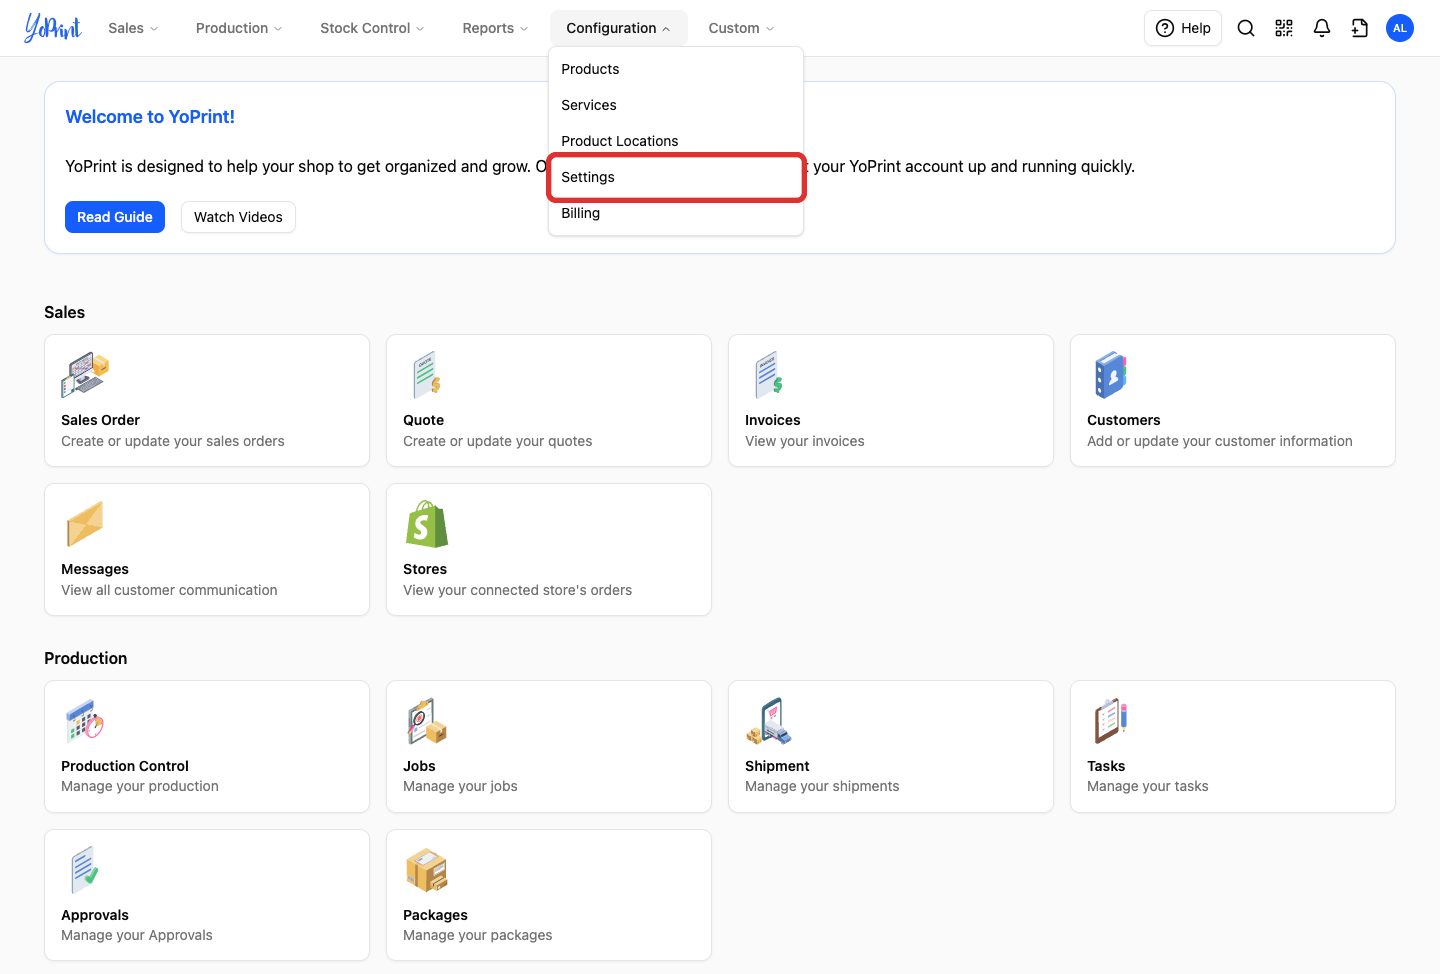Screen dimensions: 1440x974
Task: Open the Help button
Action: pyautogui.click(x=1183, y=28)
